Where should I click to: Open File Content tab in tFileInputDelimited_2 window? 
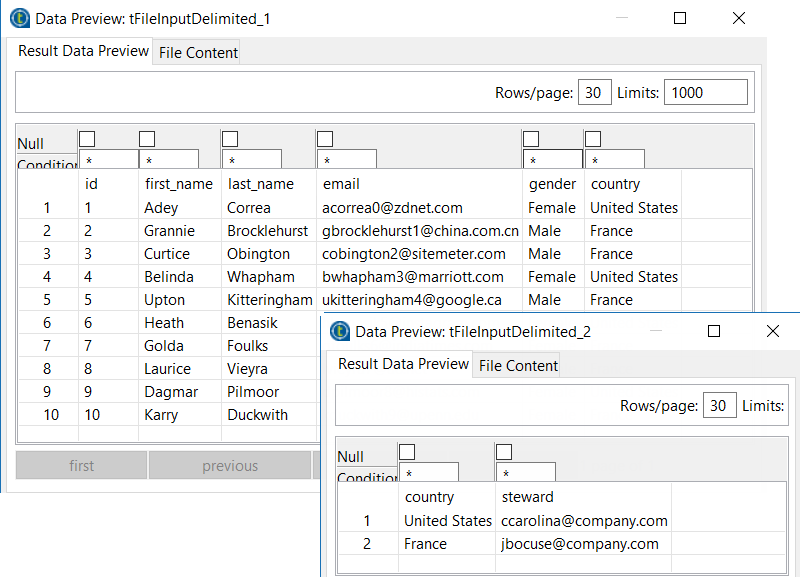518,365
